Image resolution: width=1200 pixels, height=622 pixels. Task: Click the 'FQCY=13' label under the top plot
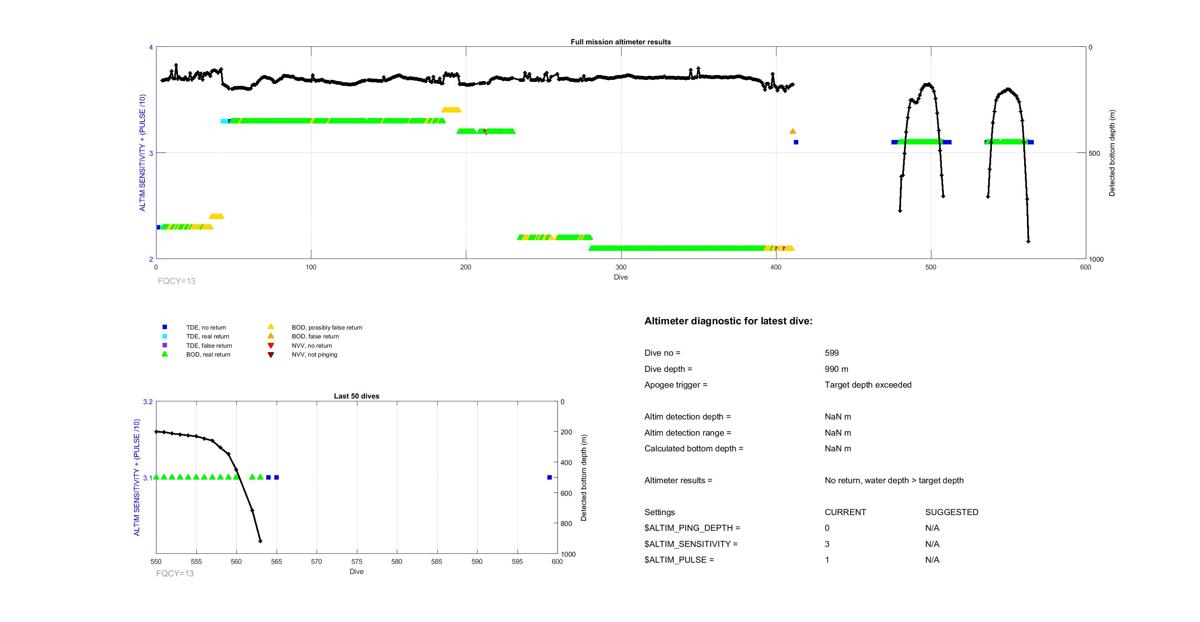point(175,281)
